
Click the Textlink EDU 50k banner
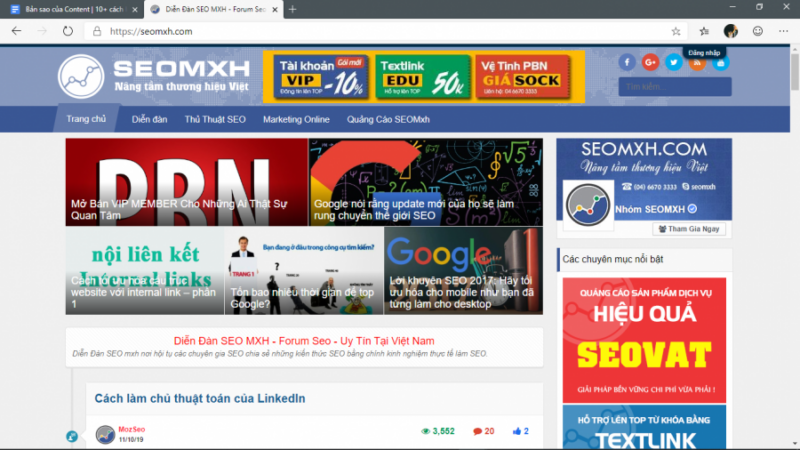click(422, 77)
